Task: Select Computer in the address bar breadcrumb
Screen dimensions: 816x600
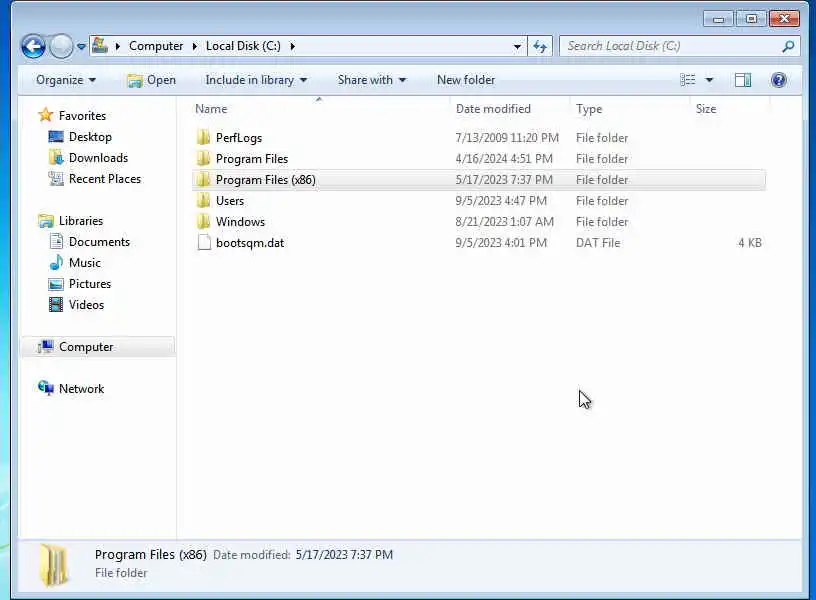Action: tap(156, 46)
